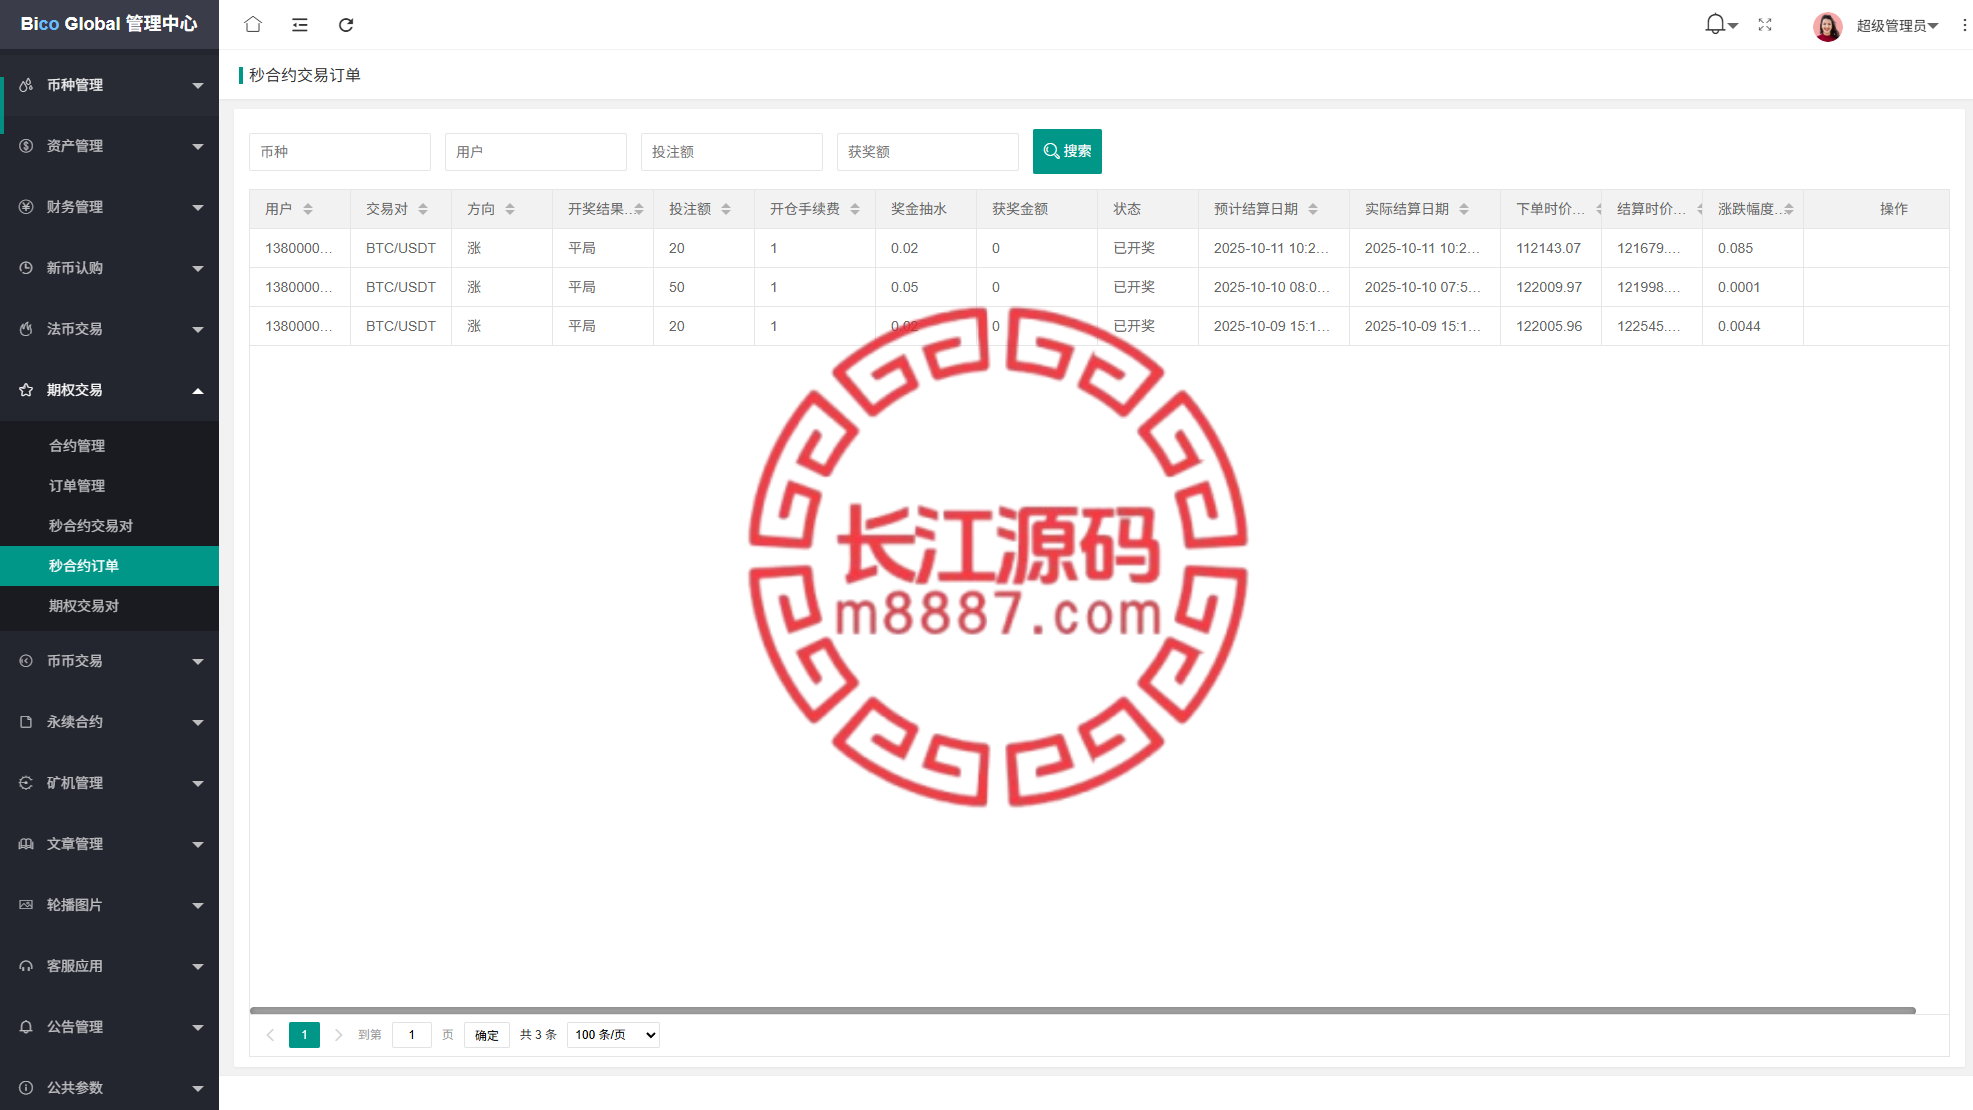Click the Bico Global 管理中心 logo

(x=109, y=24)
